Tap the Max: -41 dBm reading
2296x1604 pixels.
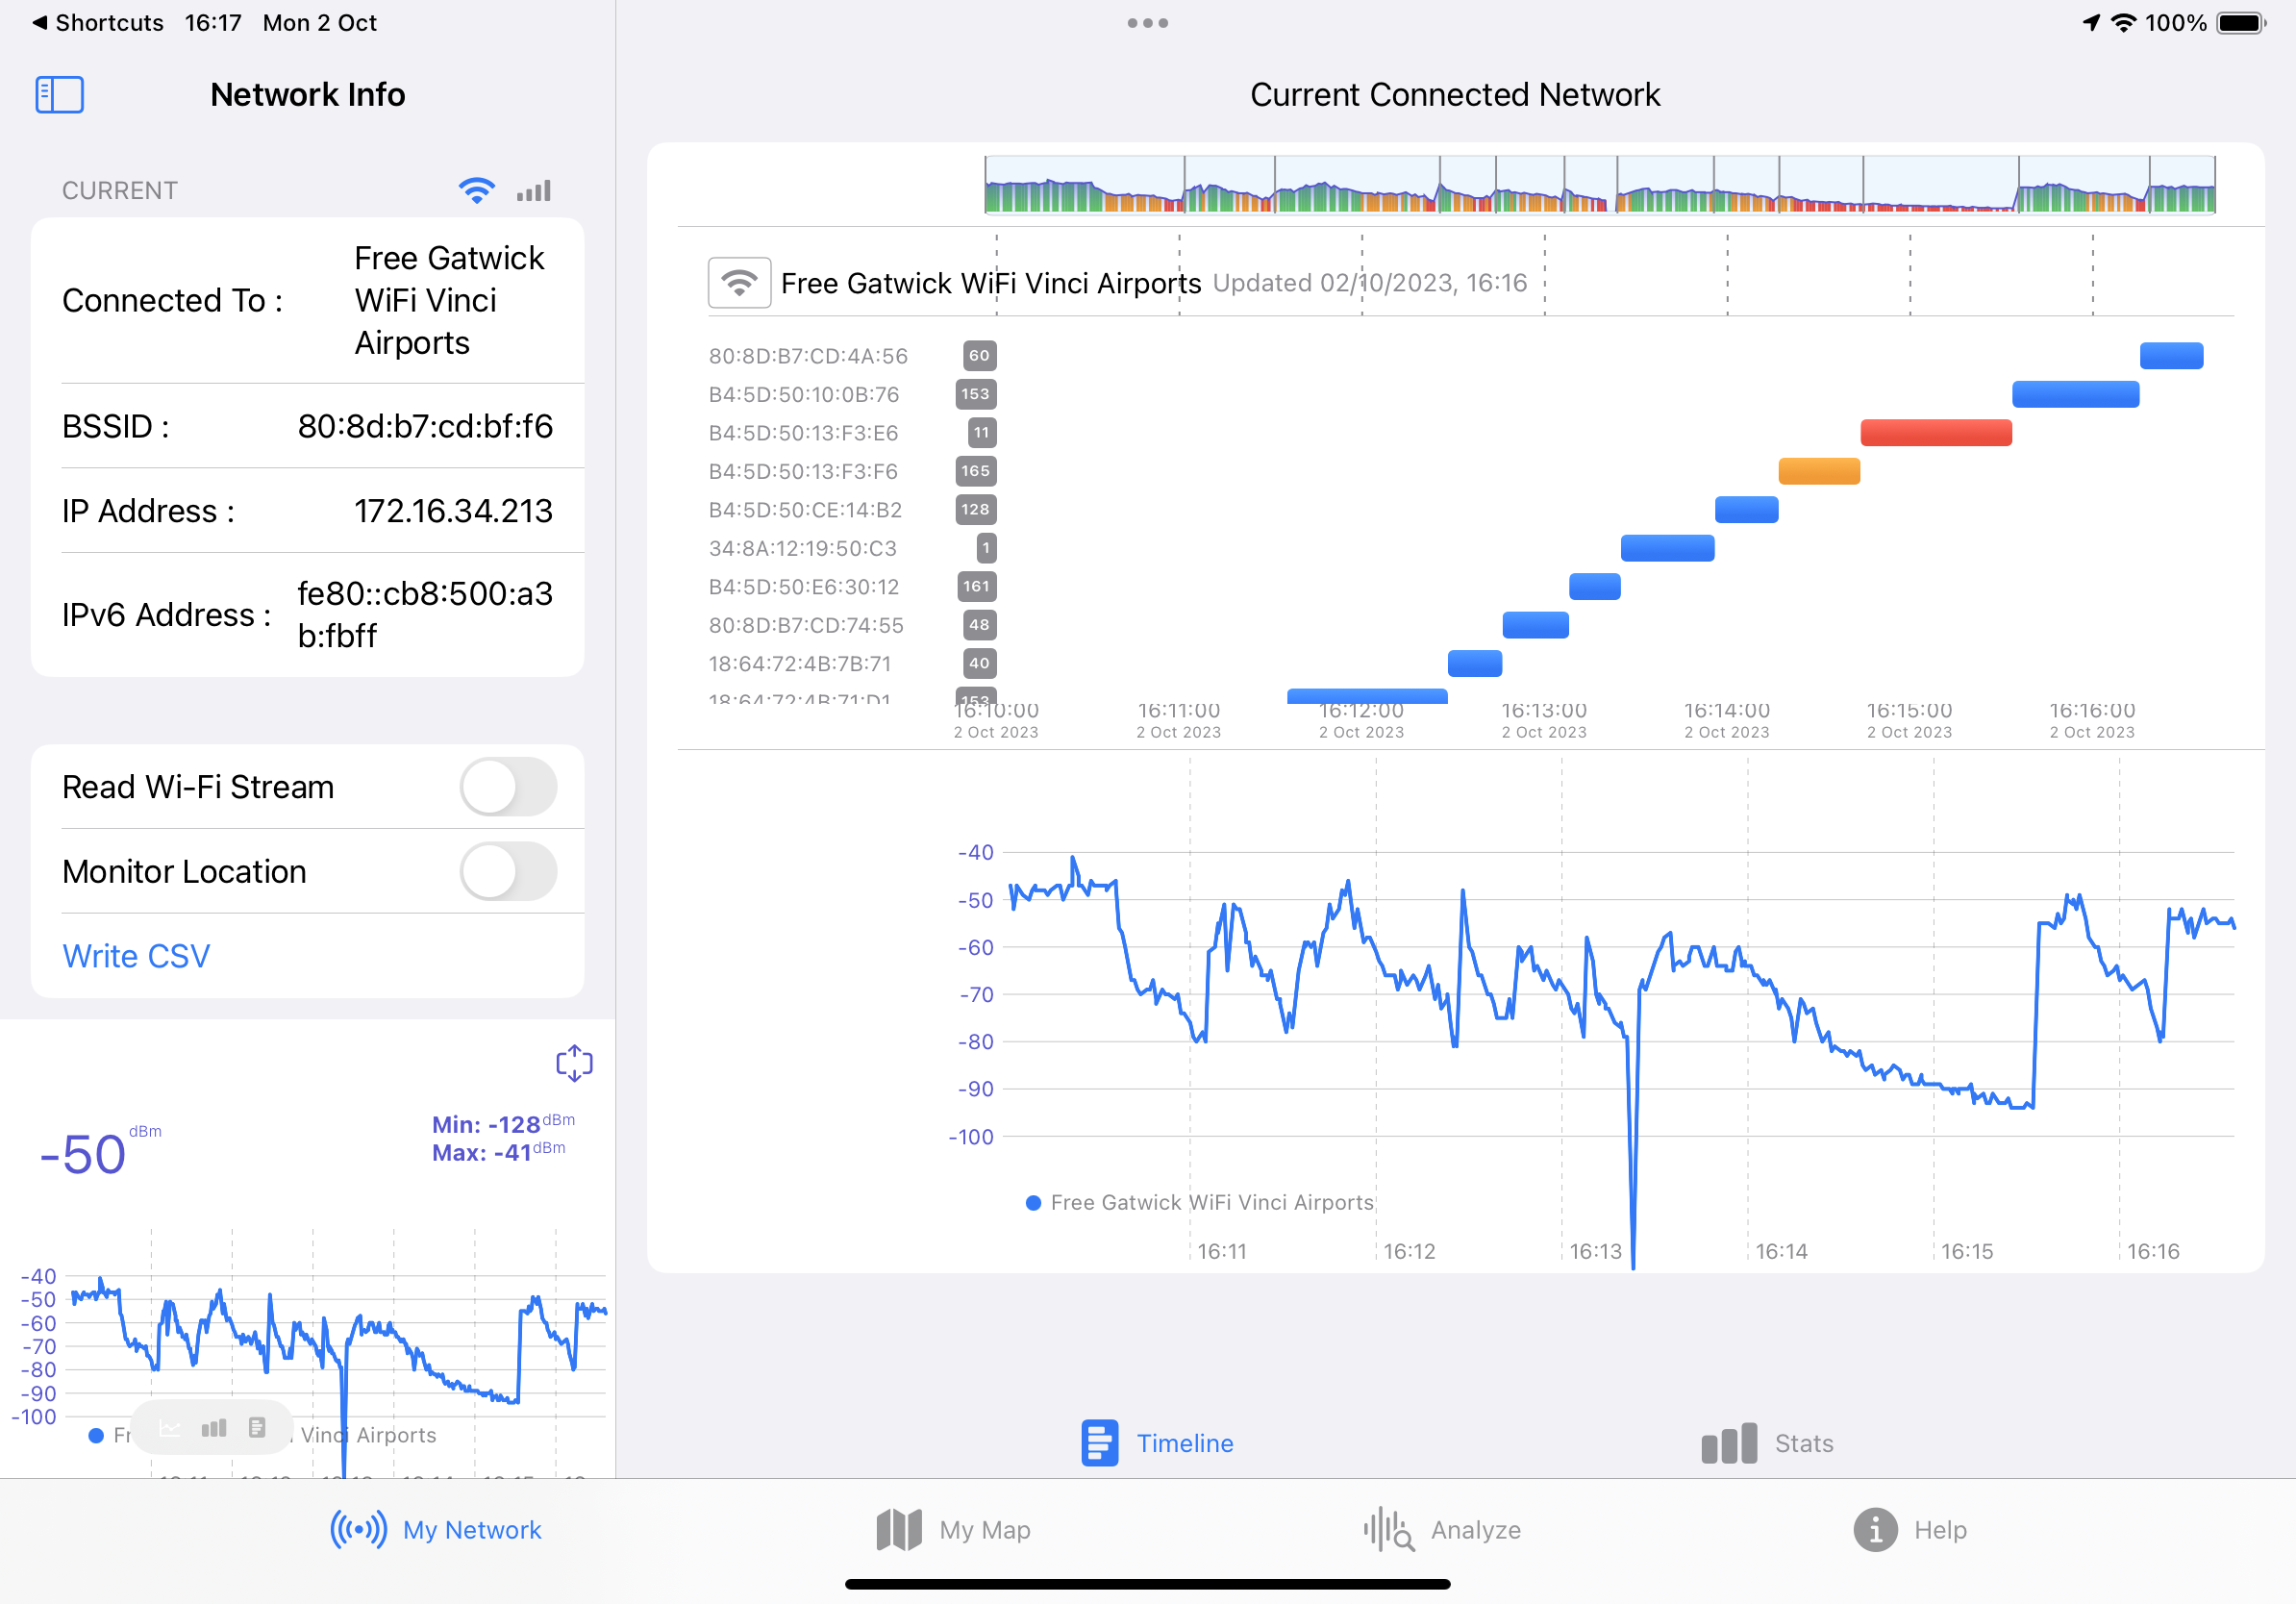pyautogui.click(x=498, y=1152)
